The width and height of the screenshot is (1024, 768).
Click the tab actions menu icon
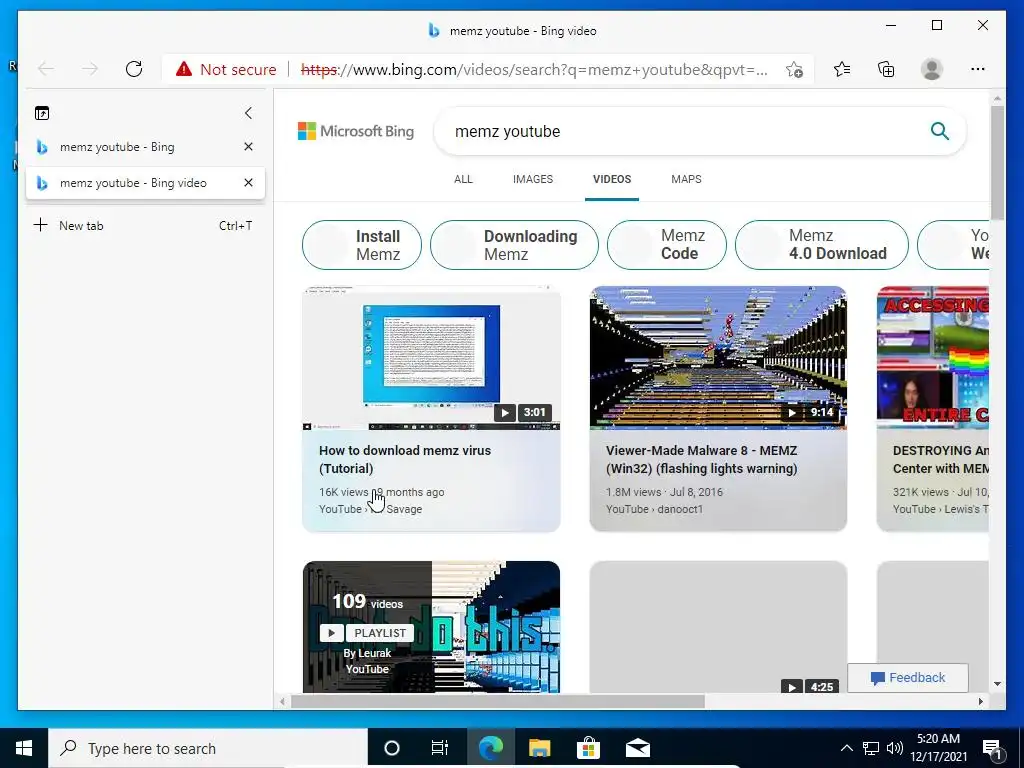(42, 114)
